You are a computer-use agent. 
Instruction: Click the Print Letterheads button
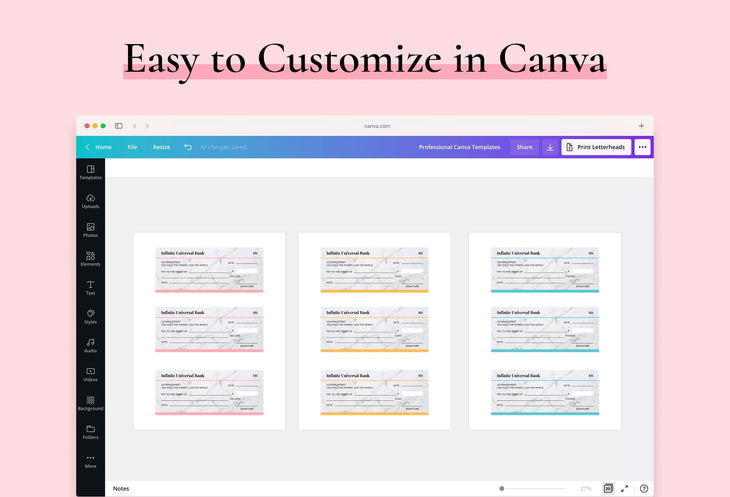pos(596,147)
